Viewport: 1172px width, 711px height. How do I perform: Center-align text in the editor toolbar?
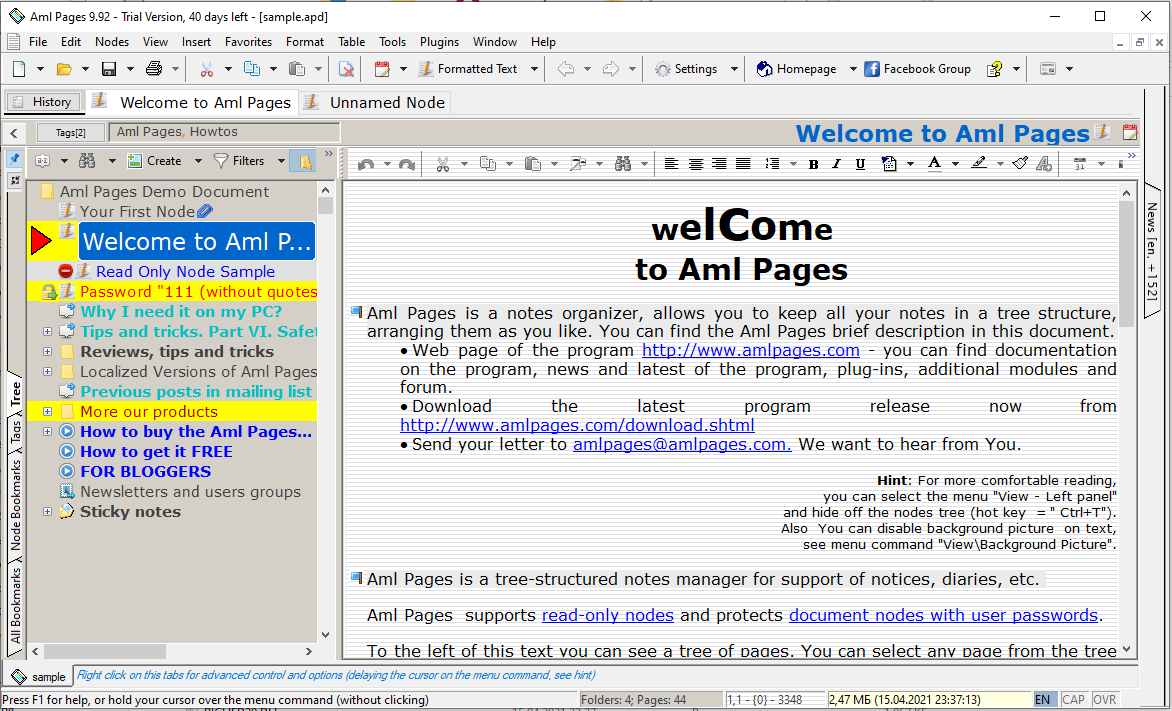(696, 164)
